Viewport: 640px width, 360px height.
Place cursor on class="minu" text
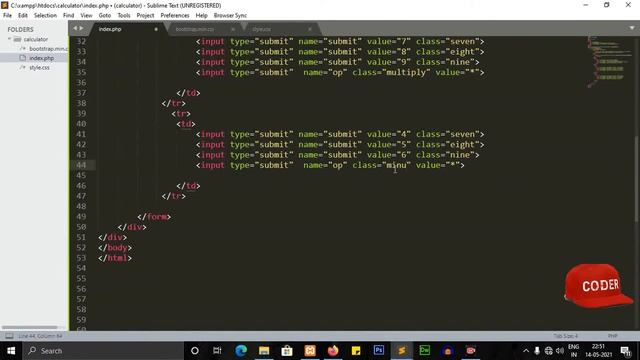click(x=382, y=165)
